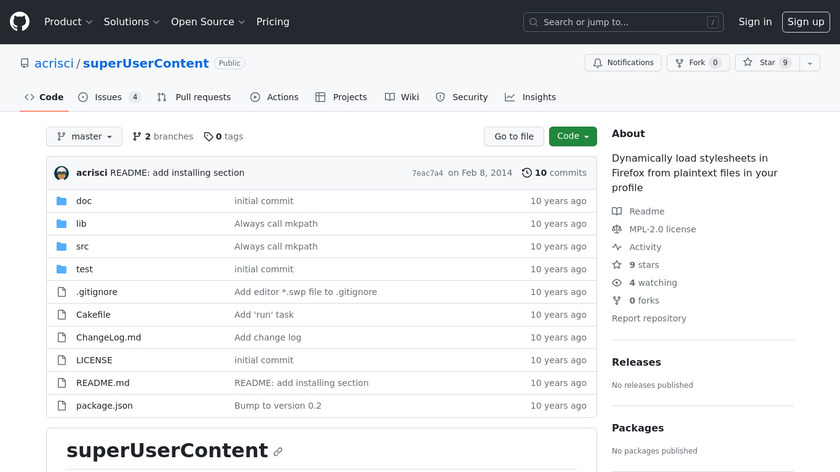Click the Go to file button
The width and height of the screenshot is (840, 472).
click(514, 137)
